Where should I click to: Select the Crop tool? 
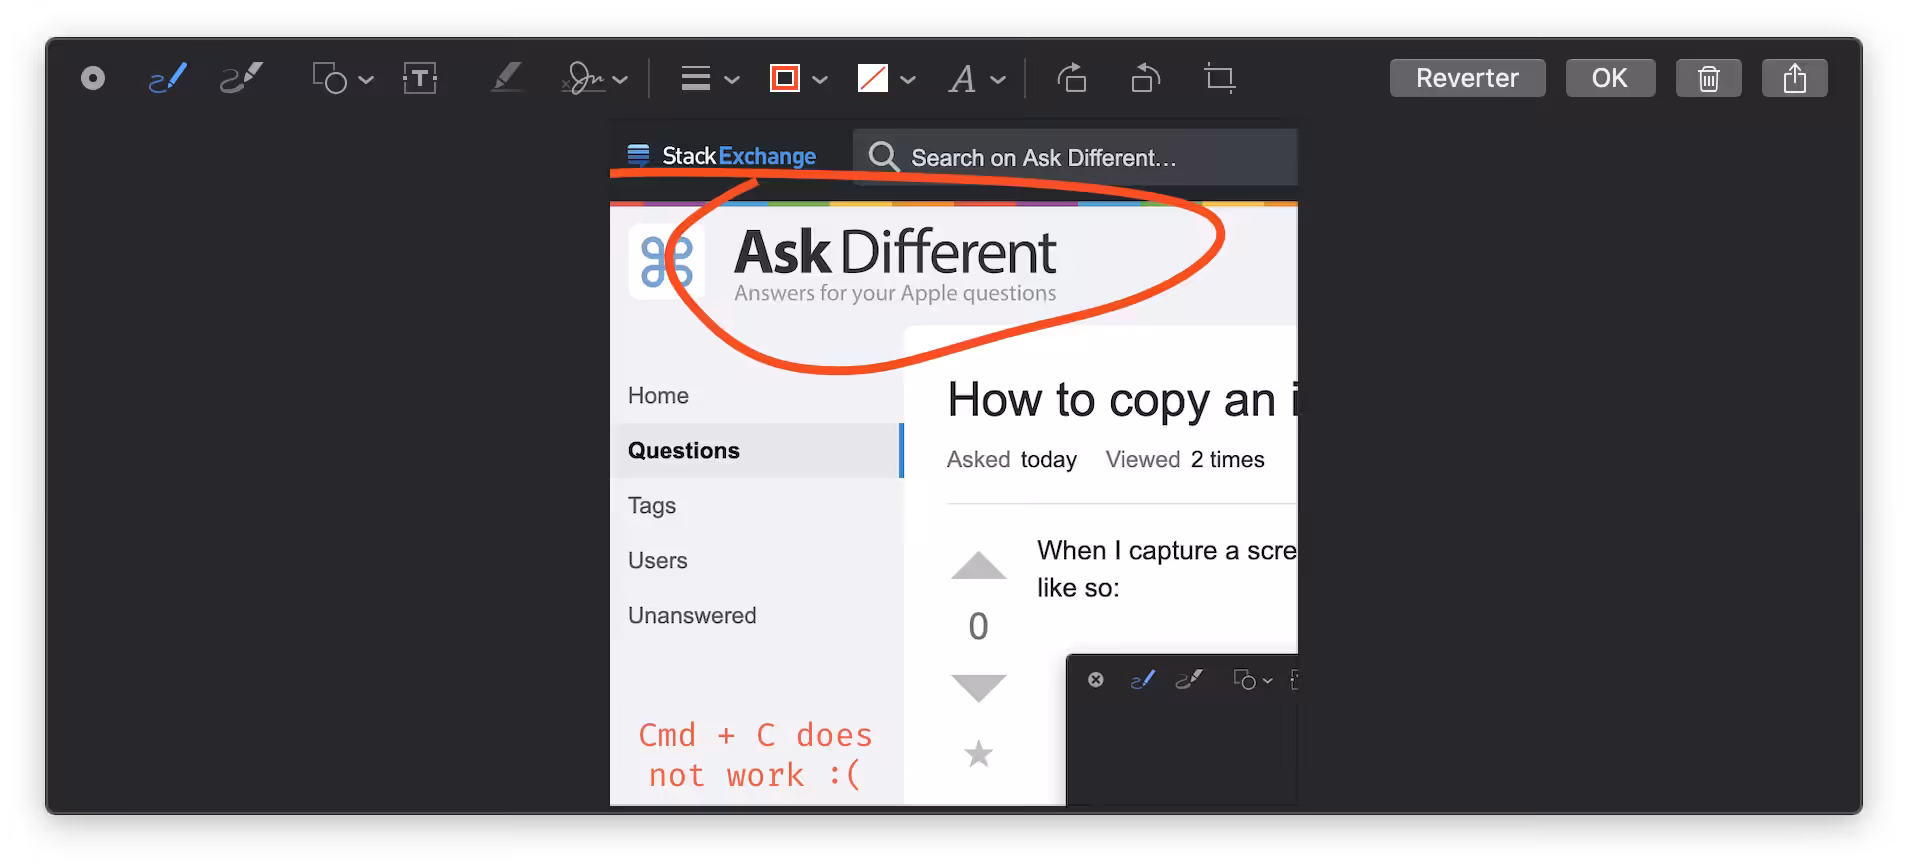point(1220,78)
